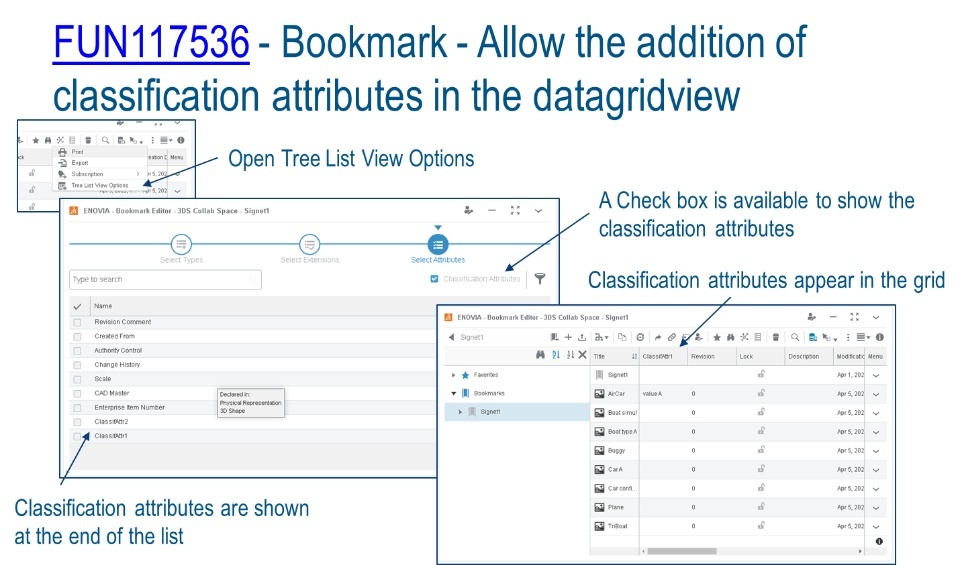Click the AirCar thumbnail image
This screenshot has height=565, width=960.
(599, 394)
